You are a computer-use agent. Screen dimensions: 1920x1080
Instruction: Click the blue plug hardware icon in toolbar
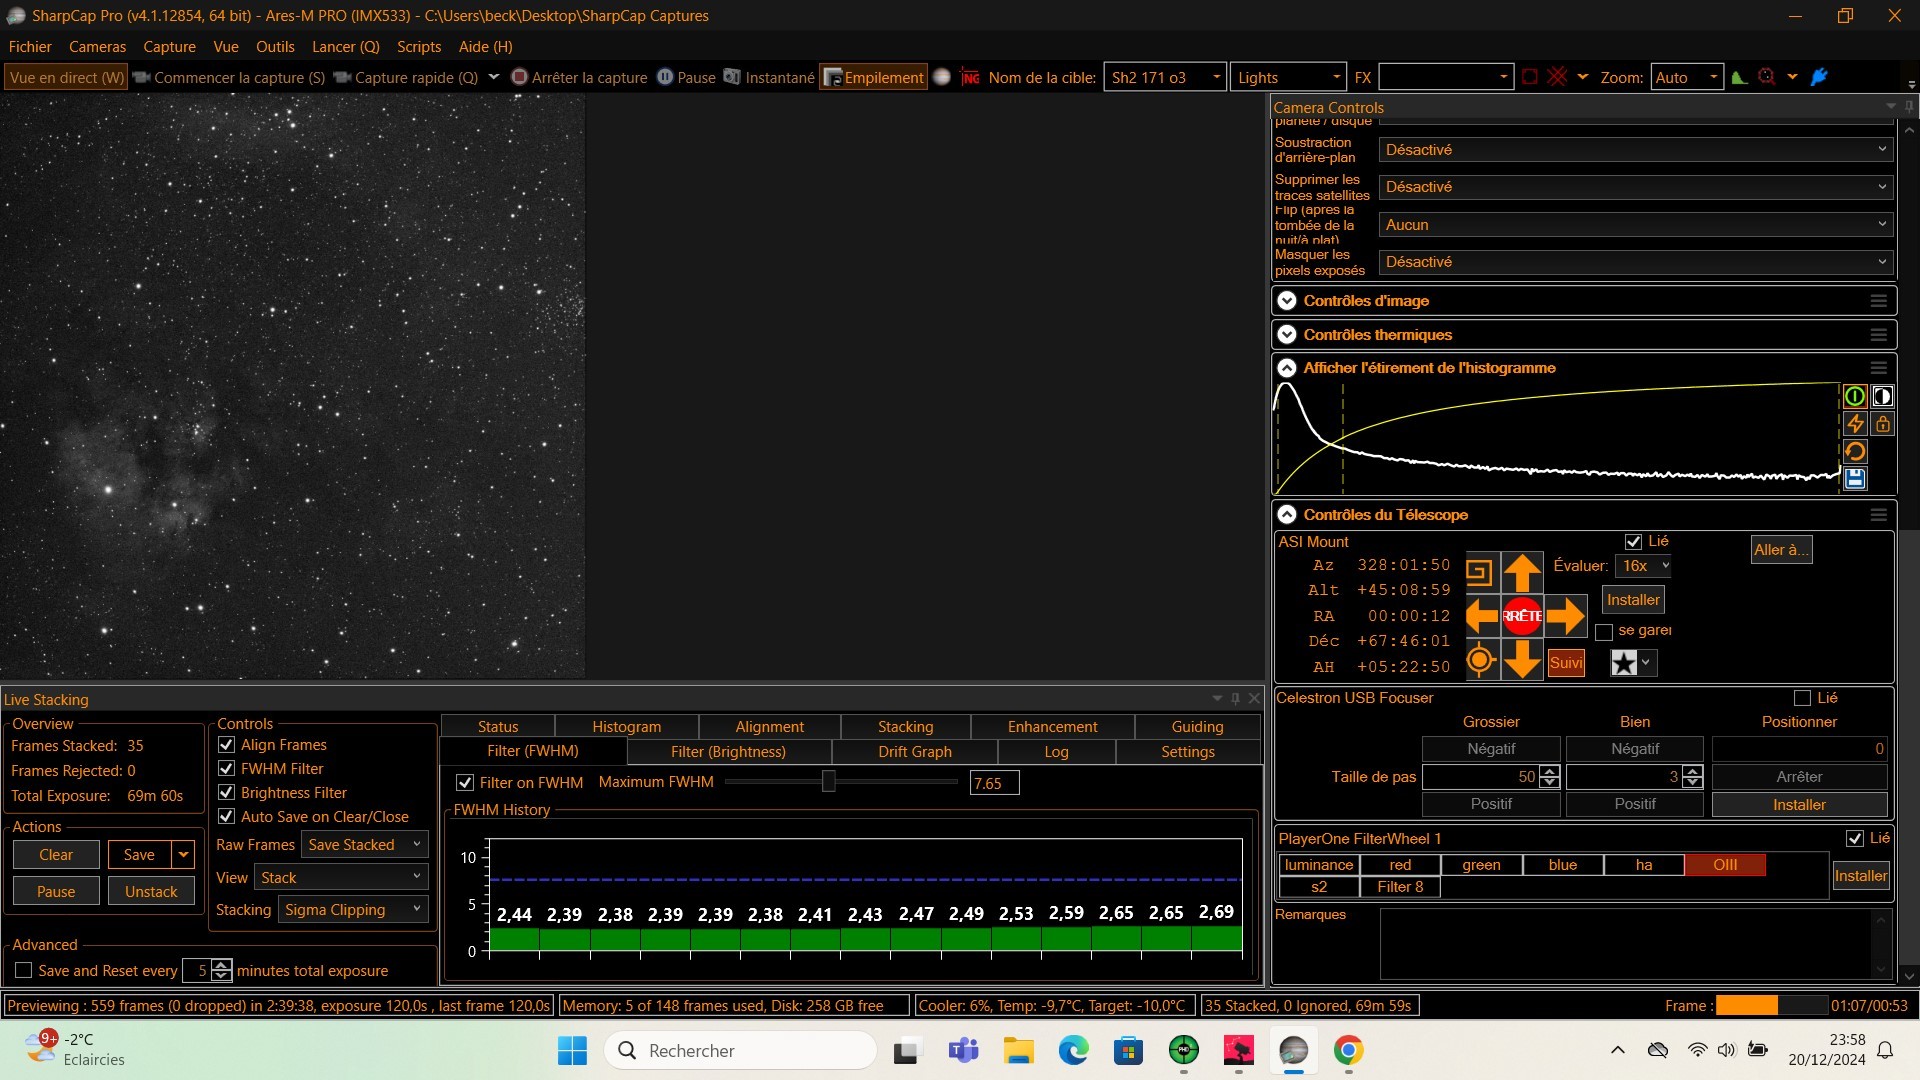tap(1819, 77)
